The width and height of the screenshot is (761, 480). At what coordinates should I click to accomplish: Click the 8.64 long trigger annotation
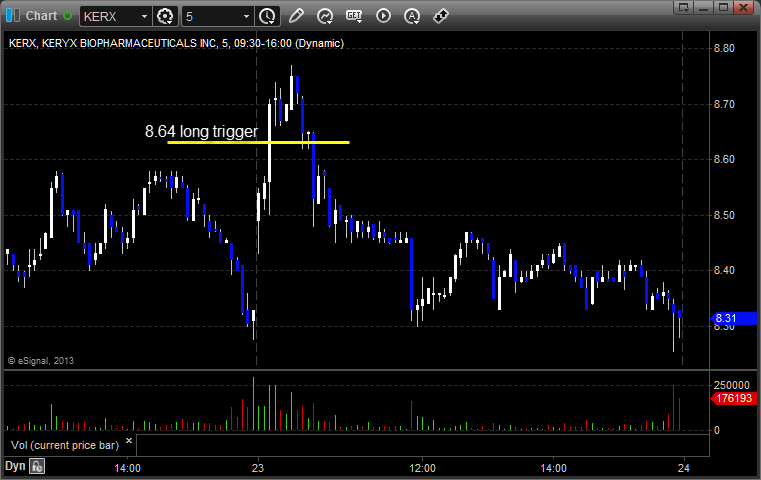pos(201,131)
